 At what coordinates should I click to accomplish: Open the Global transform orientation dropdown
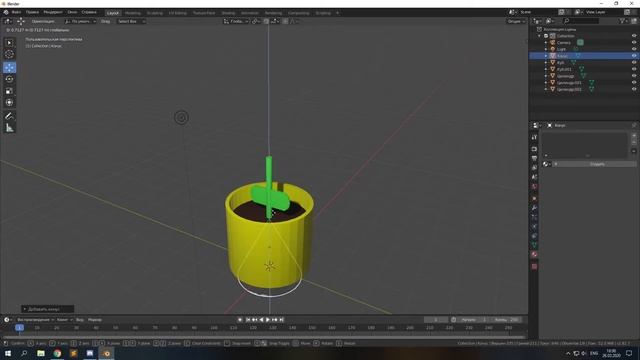click(x=236, y=21)
